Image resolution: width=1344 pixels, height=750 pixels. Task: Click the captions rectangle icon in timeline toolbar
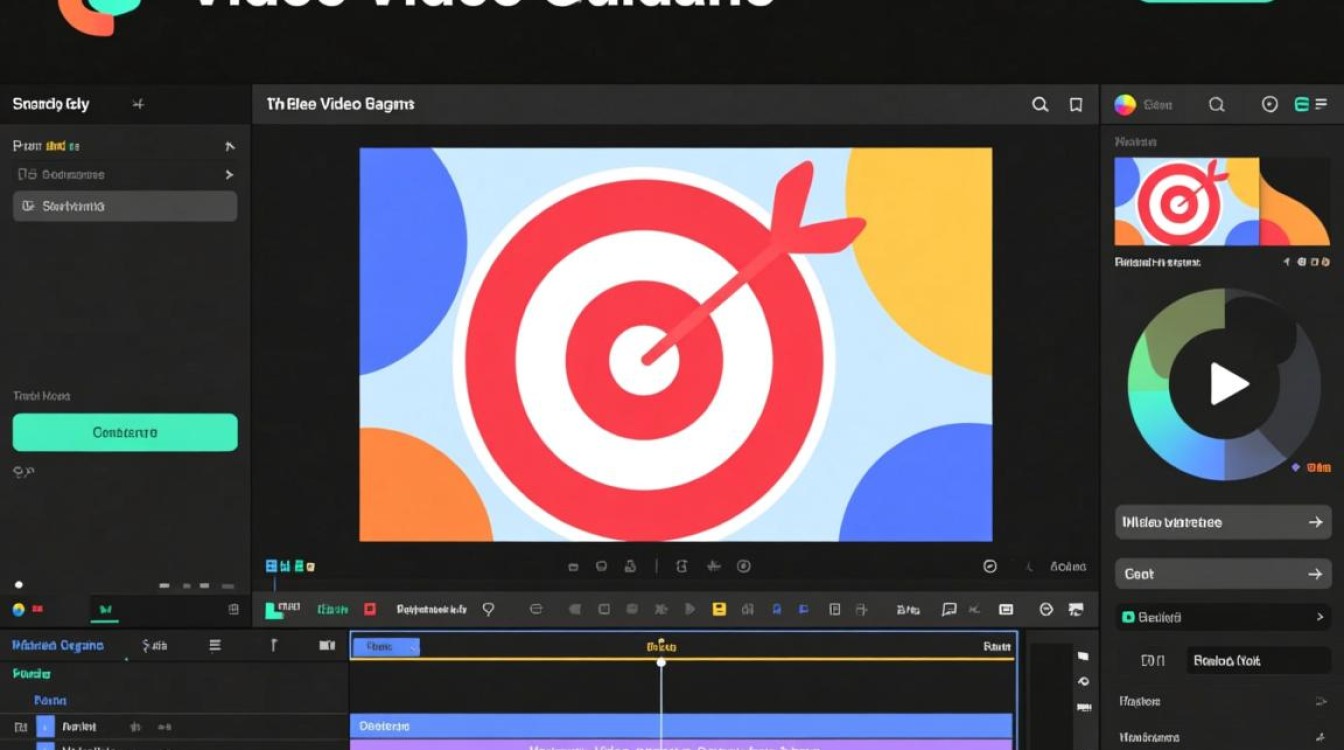[1006, 609]
